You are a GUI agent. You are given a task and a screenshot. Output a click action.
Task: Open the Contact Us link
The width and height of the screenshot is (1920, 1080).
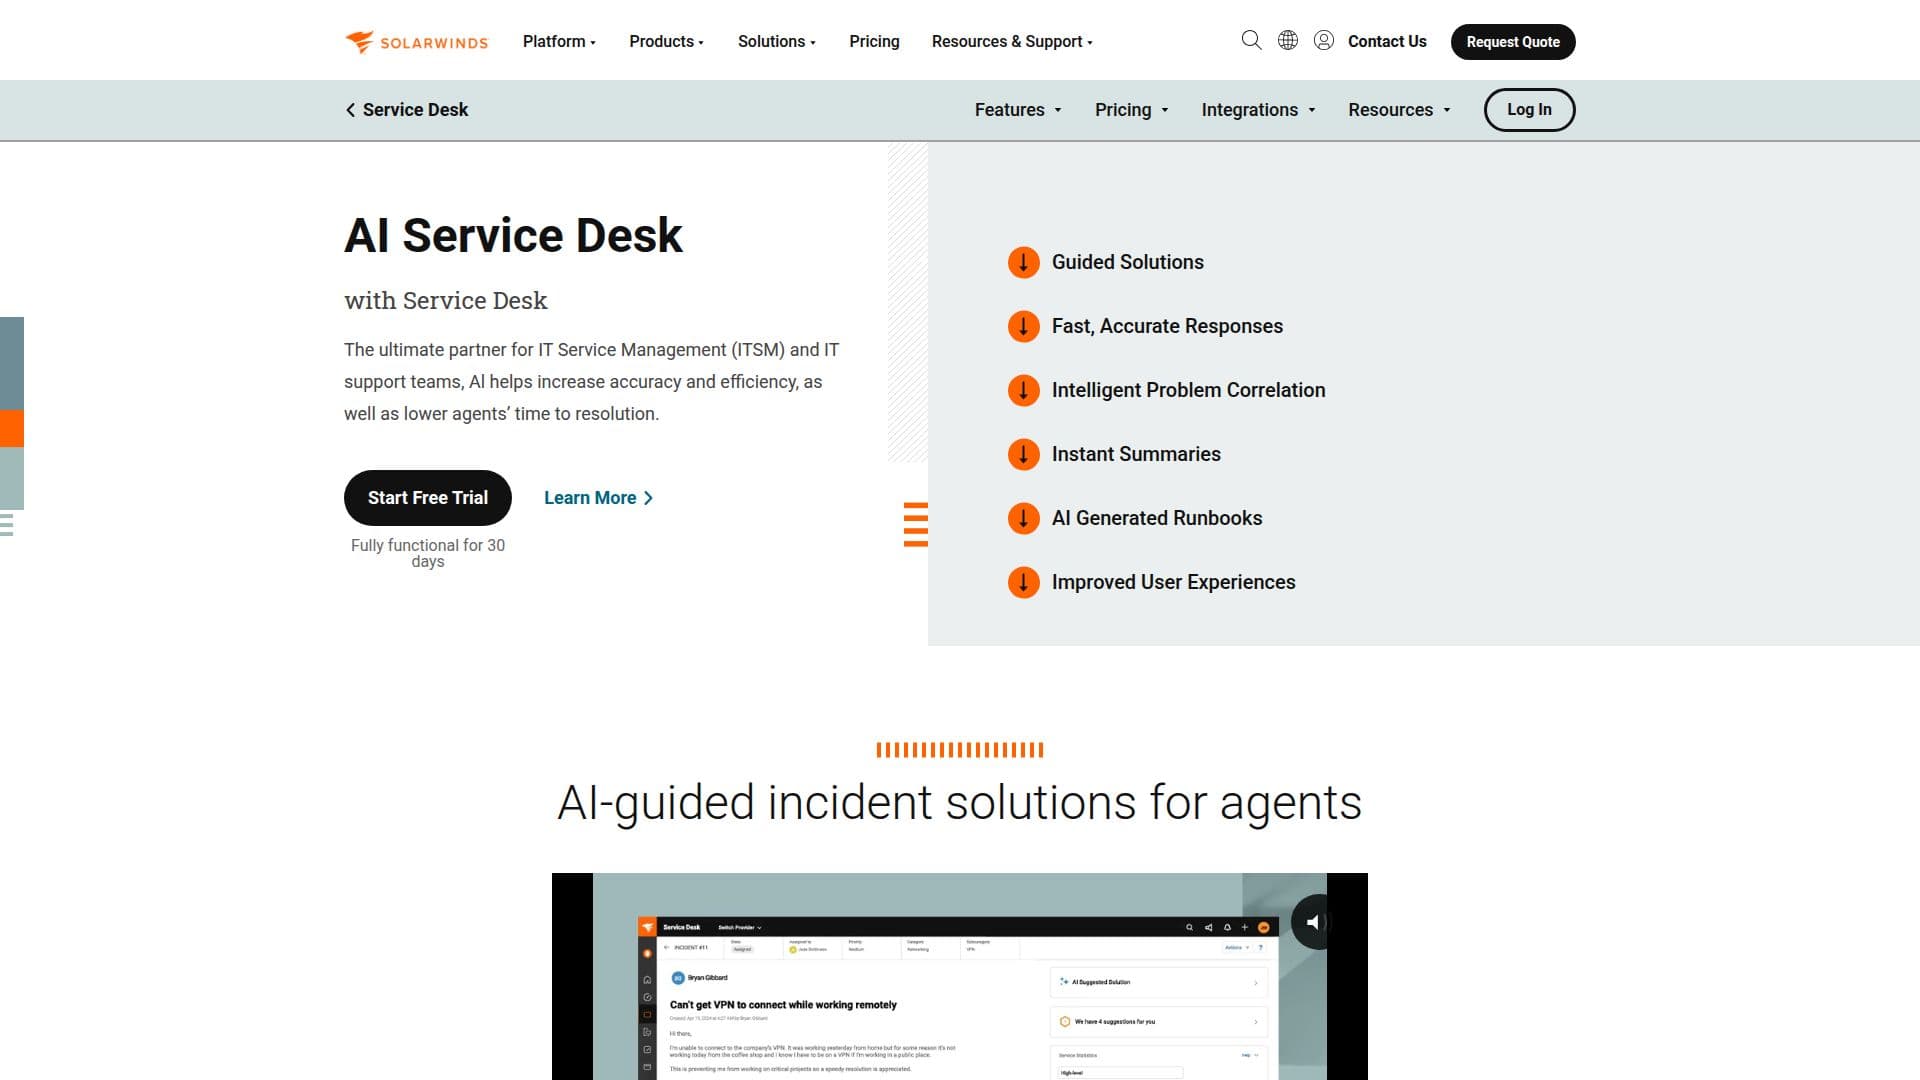pyautogui.click(x=1387, y=41)
